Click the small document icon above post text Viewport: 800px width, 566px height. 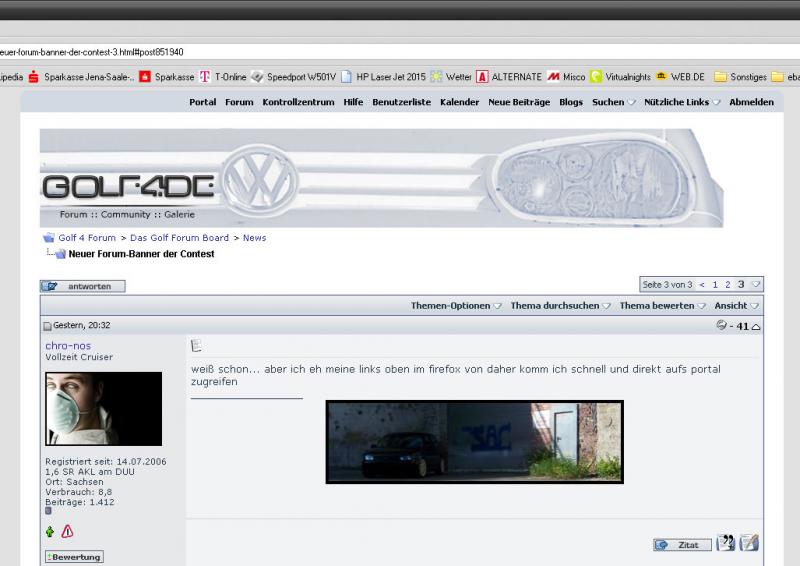[196, 346]
